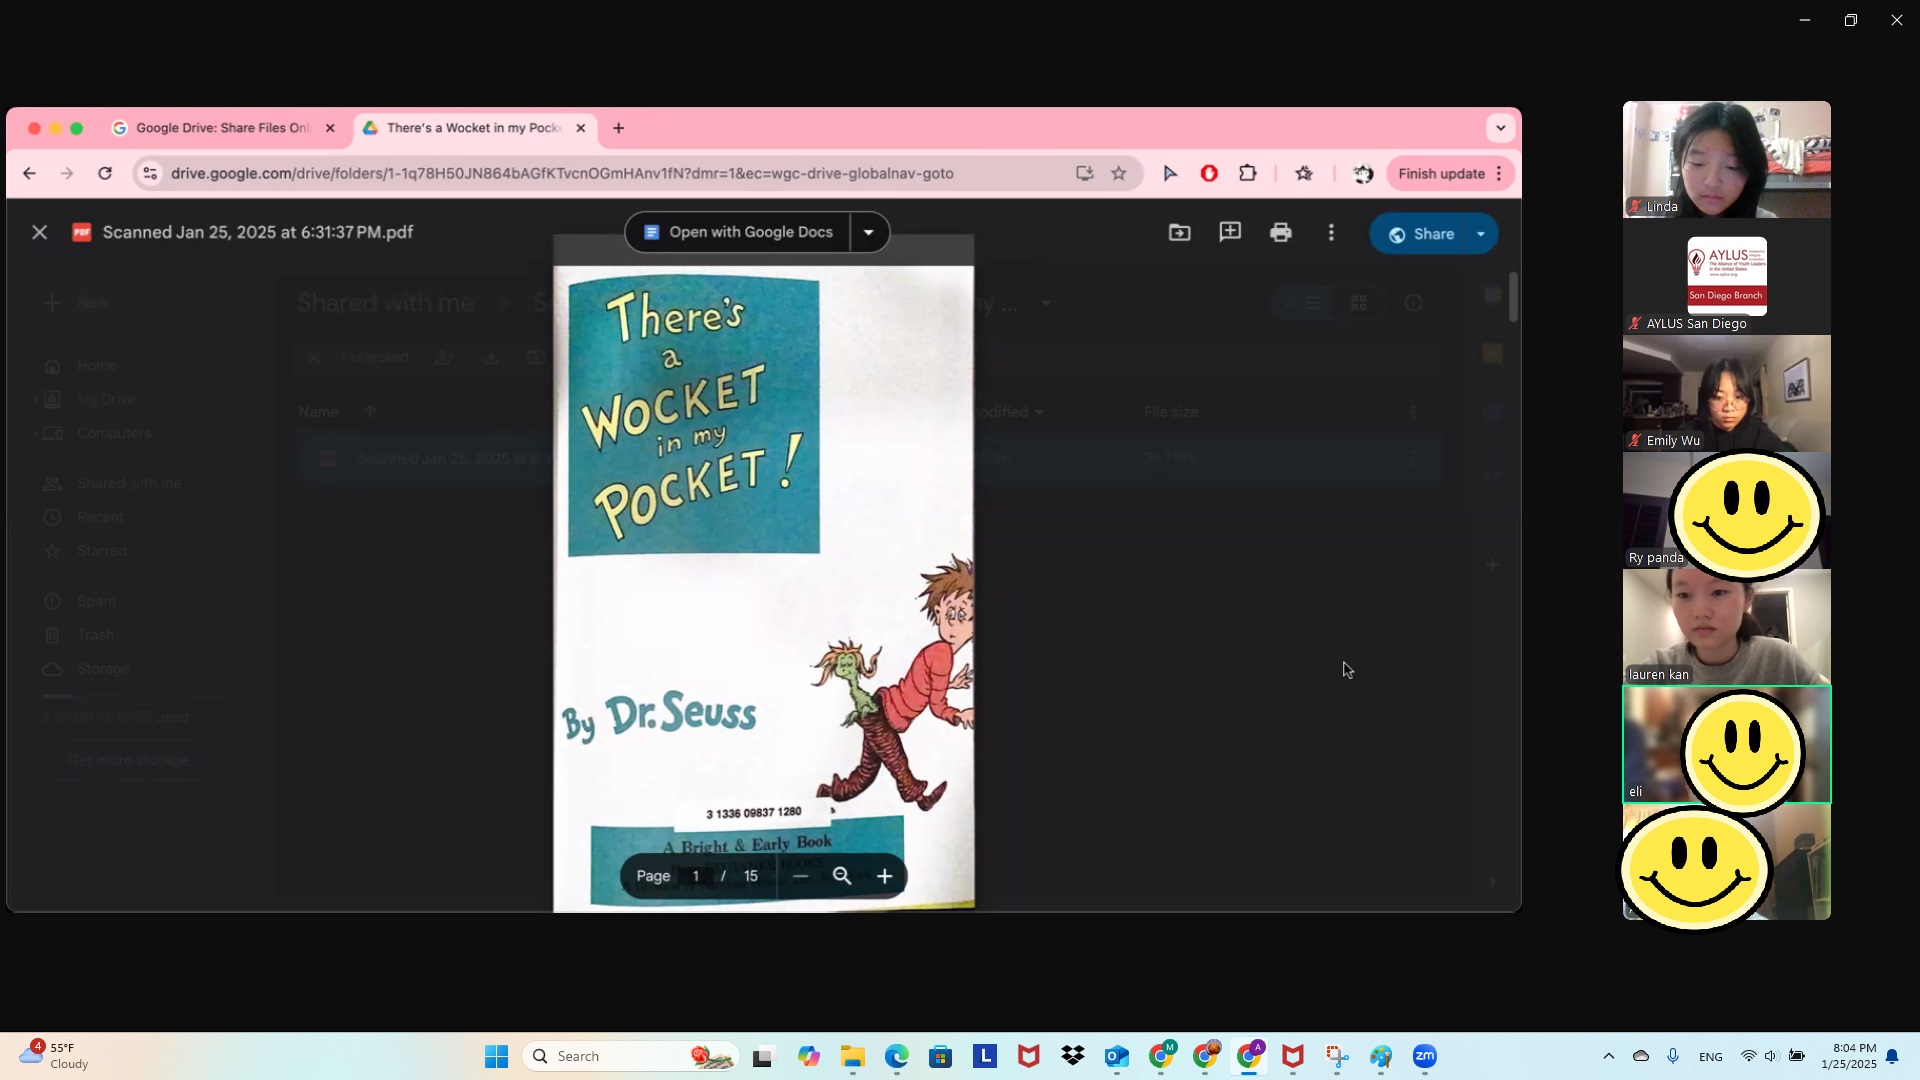The width and height of the screenshot is (1920, 1080).
Task: Click the Add shortcut to Drive folder icon
Action: click(x=1180, y=232)
